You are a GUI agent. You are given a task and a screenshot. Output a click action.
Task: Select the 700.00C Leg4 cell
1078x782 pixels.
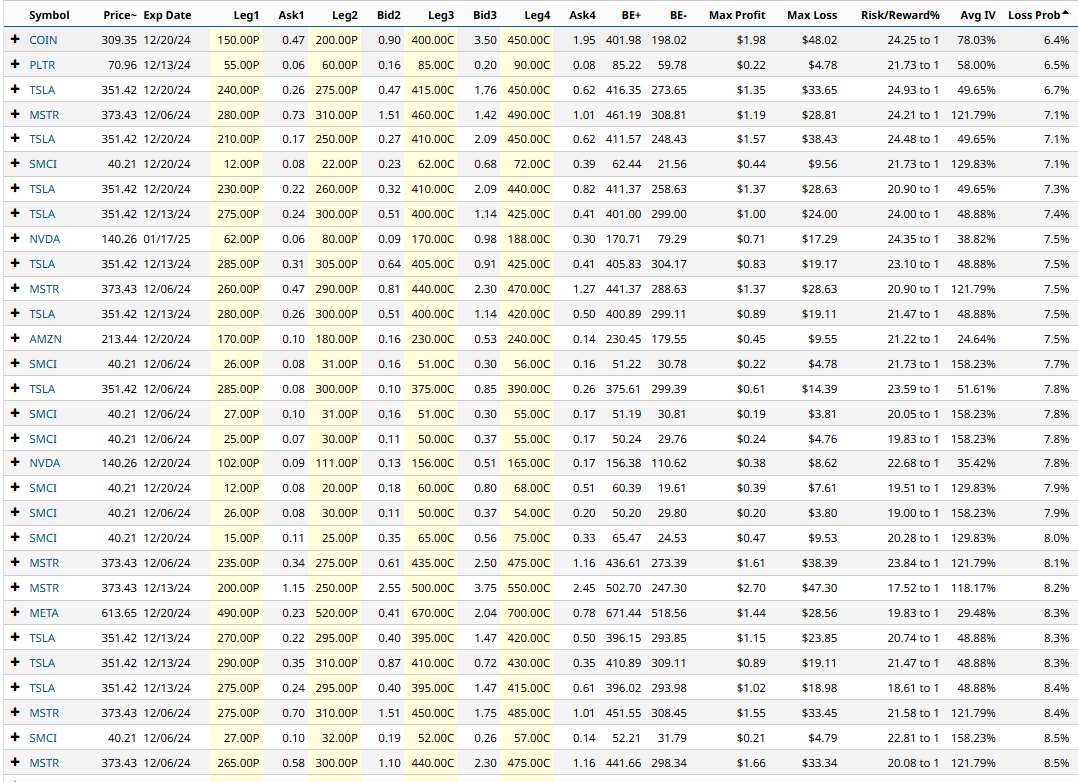point(529,613)
